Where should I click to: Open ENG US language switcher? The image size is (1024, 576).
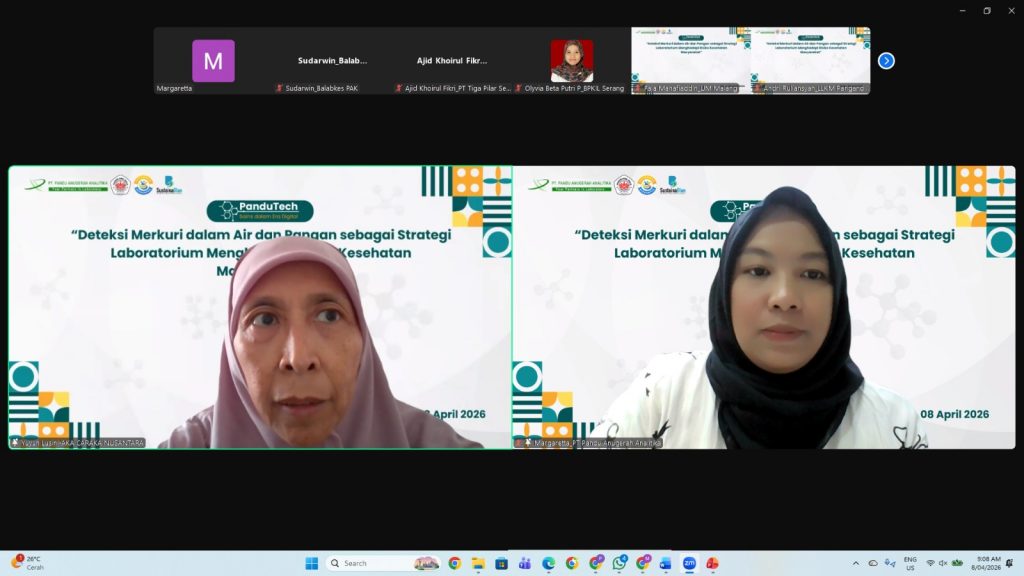pyautogui.click(x=910, y=563)
